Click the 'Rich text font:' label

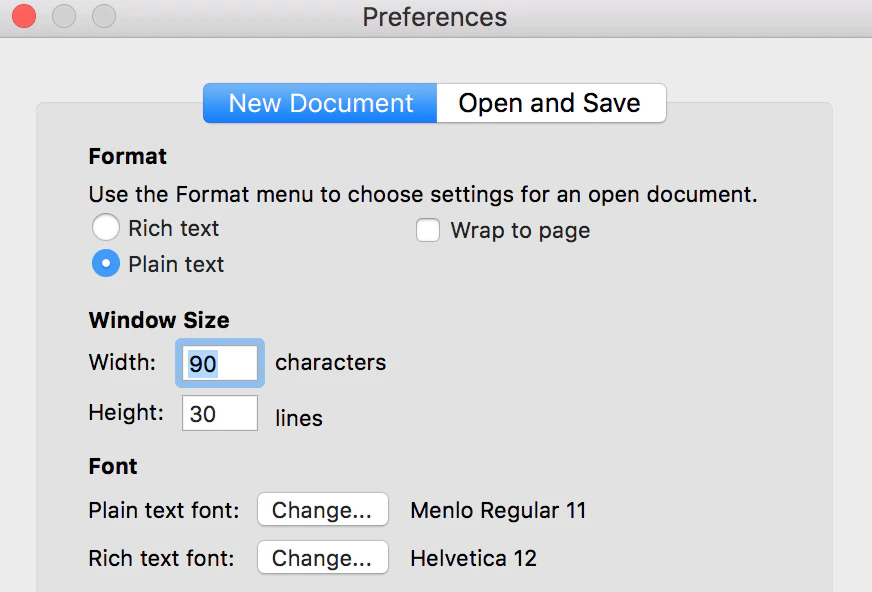[x=162, y=558]
